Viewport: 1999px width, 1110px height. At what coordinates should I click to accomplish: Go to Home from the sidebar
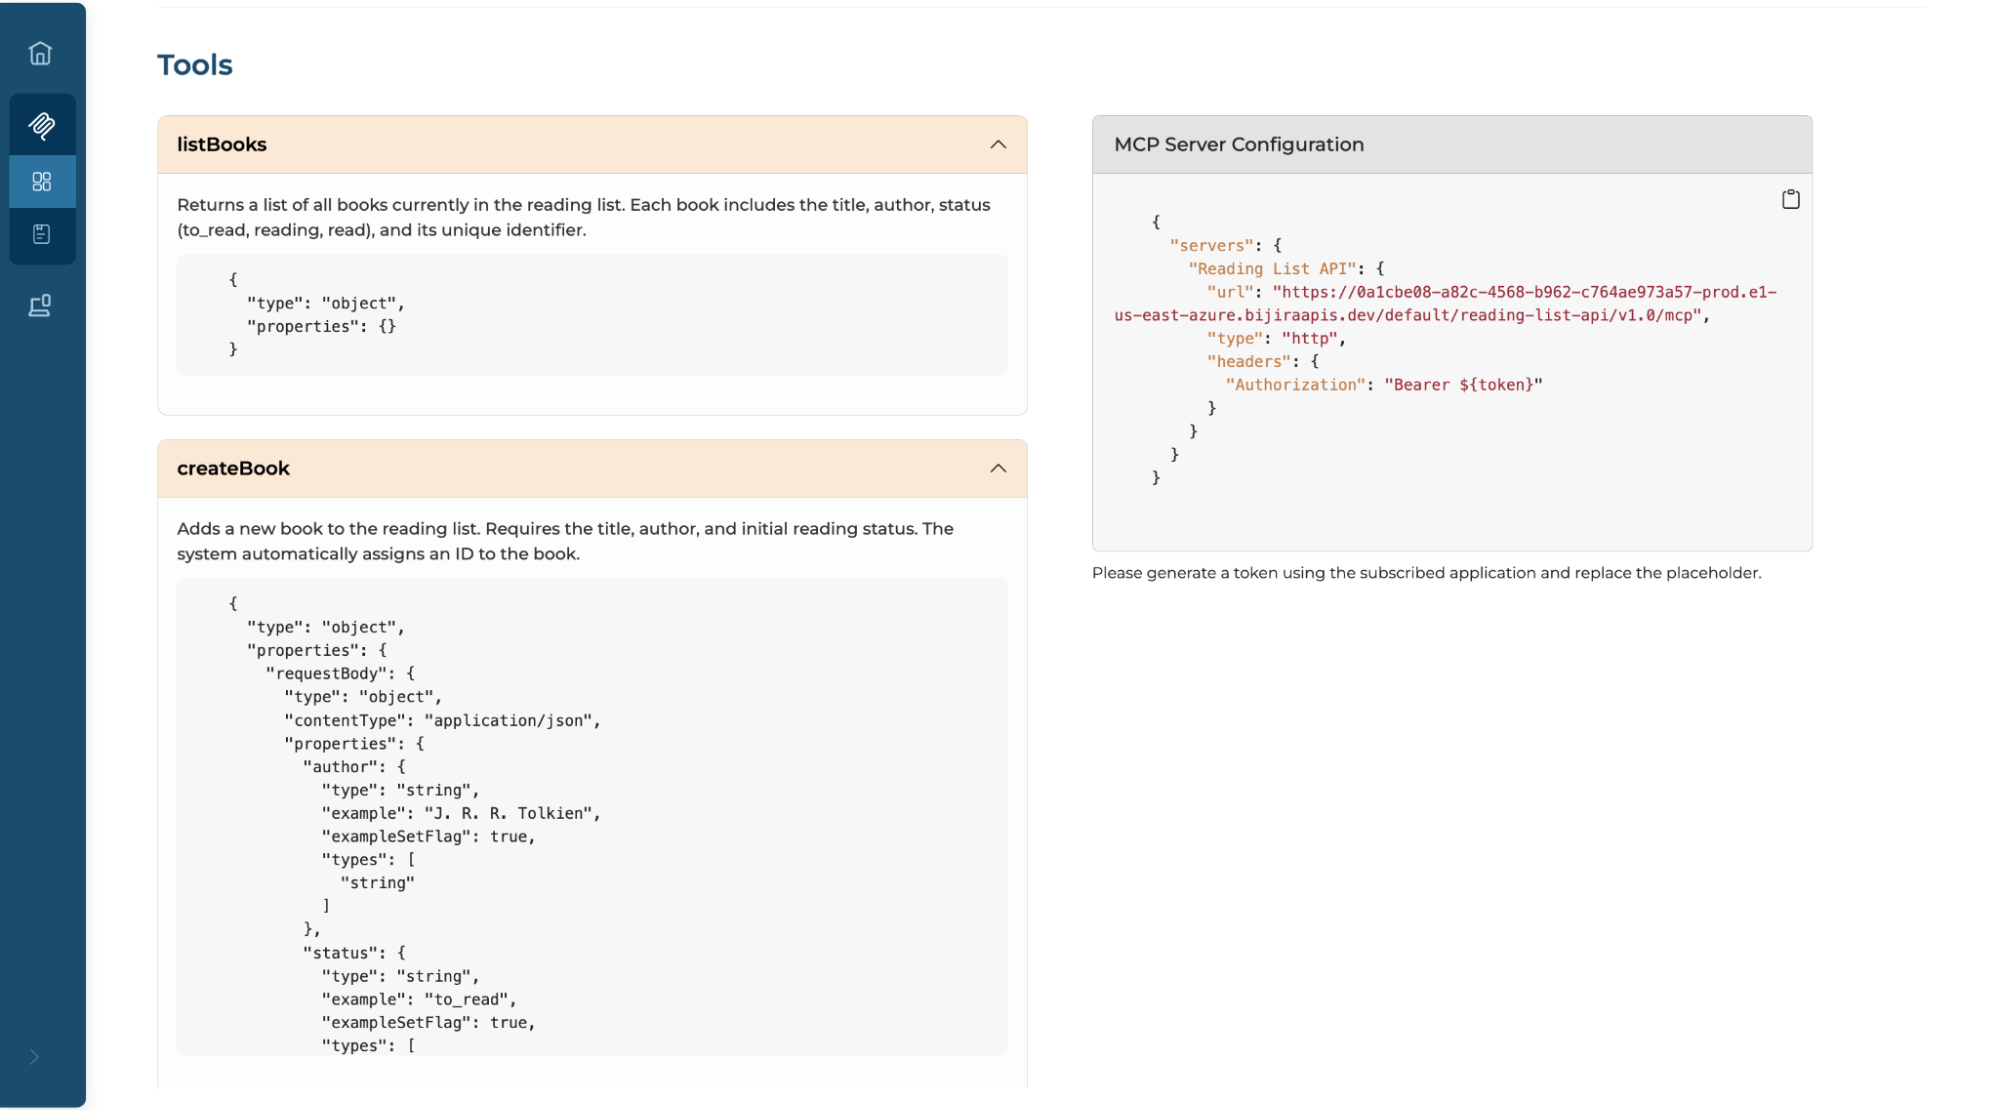(40, 53)
